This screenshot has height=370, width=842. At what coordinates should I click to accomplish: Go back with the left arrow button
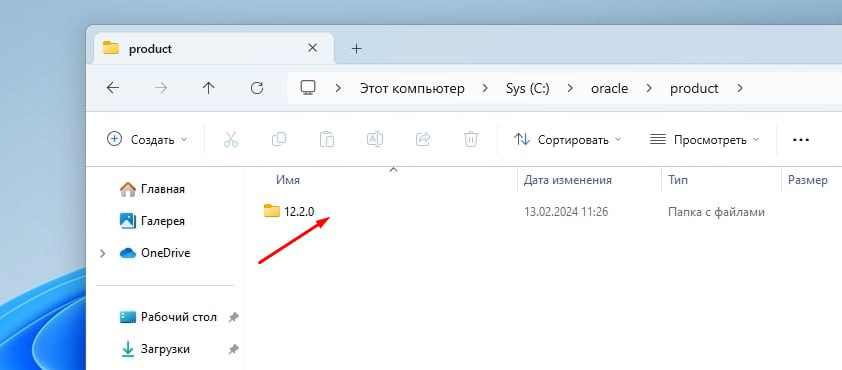pos(113,88)
